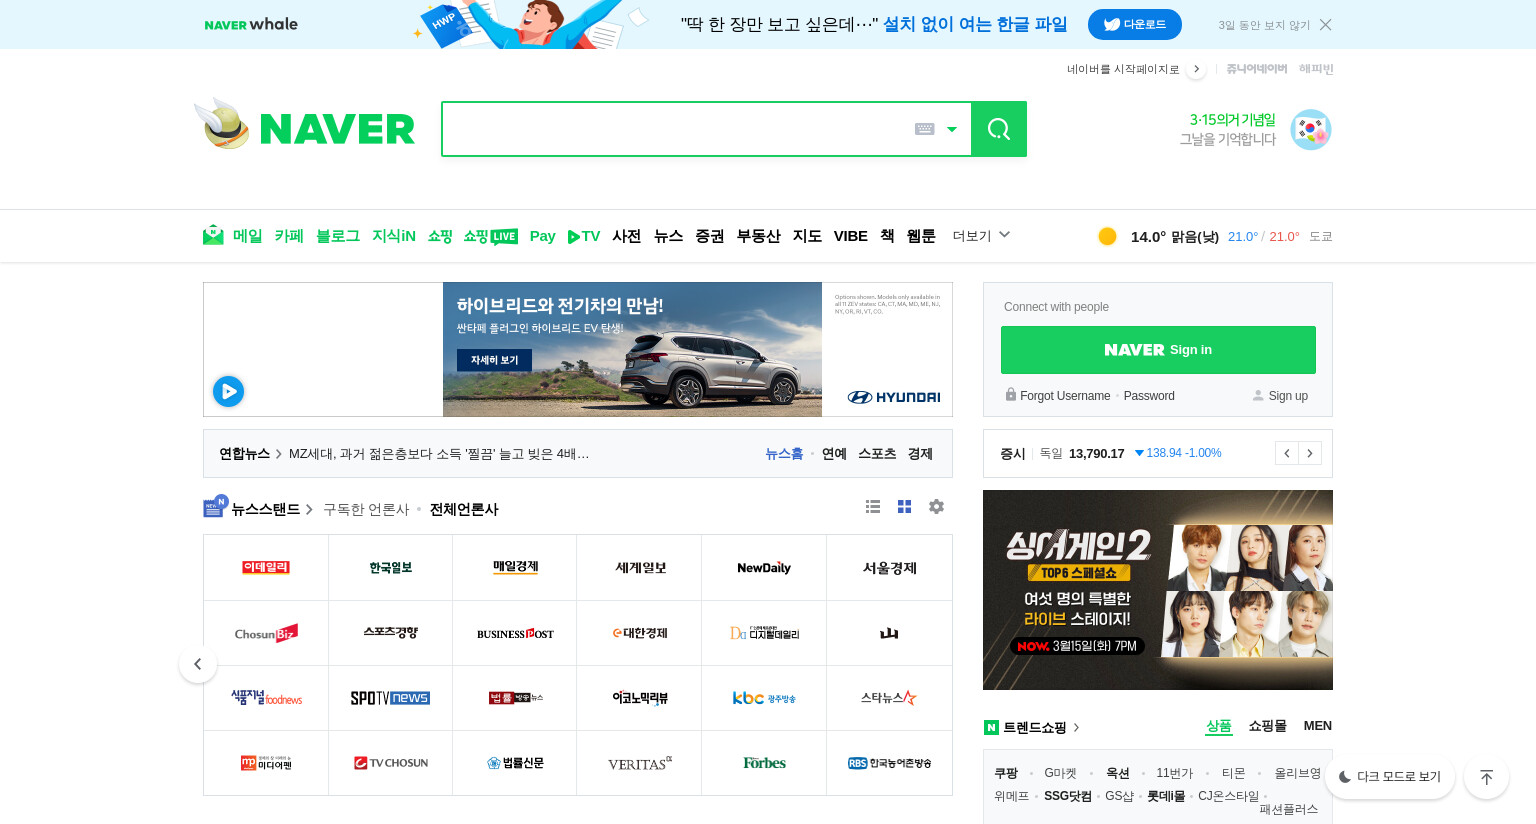
Task: Open newsstand settings gear icon
Action: click(x=936, y=506)
